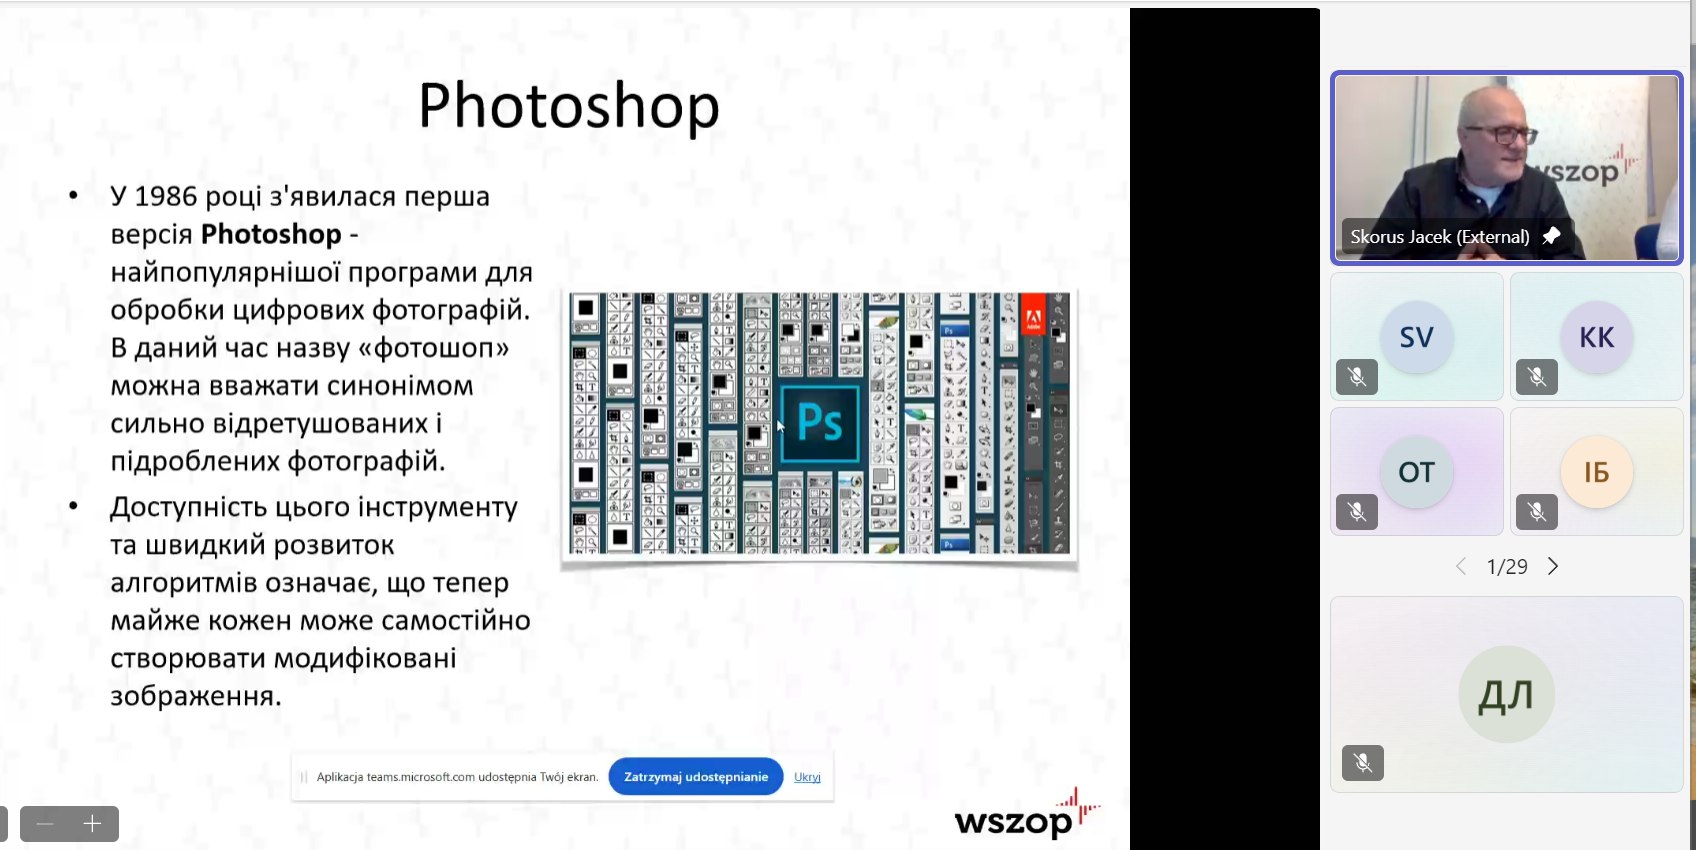Click the sharing notice text 'Aplikacja teams.microsoft.com'
The image size is (1696, 850).
click(x=457, y=777)
